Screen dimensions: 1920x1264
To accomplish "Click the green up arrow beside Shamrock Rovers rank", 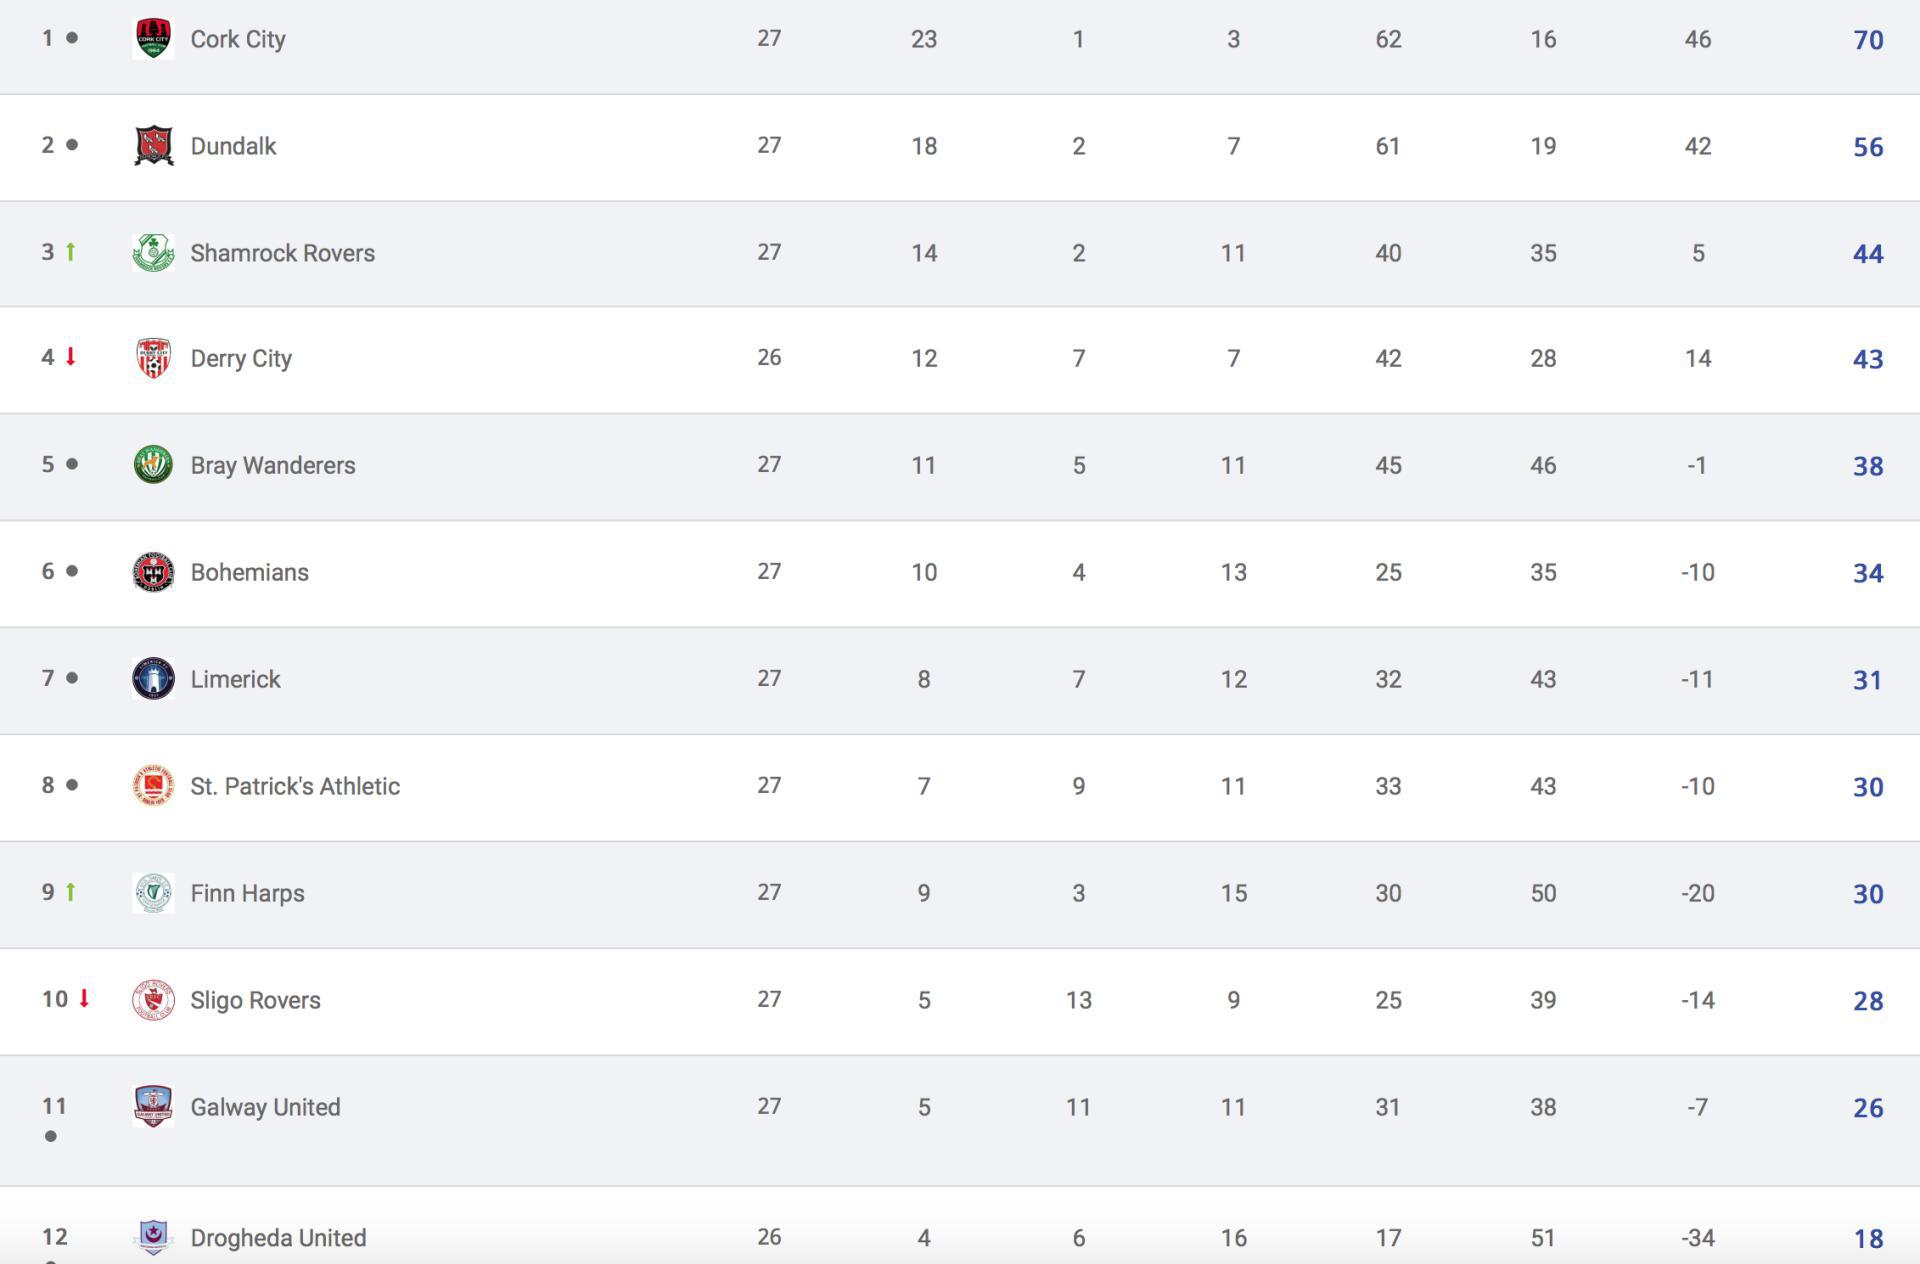I will tap(71, 252).
